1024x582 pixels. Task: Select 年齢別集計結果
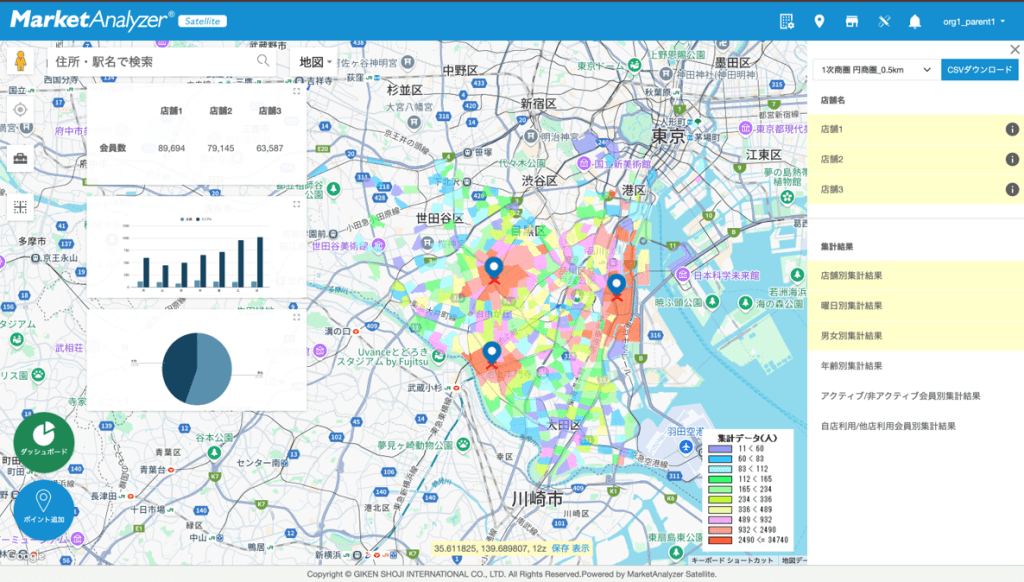click(x=916, y=366)
